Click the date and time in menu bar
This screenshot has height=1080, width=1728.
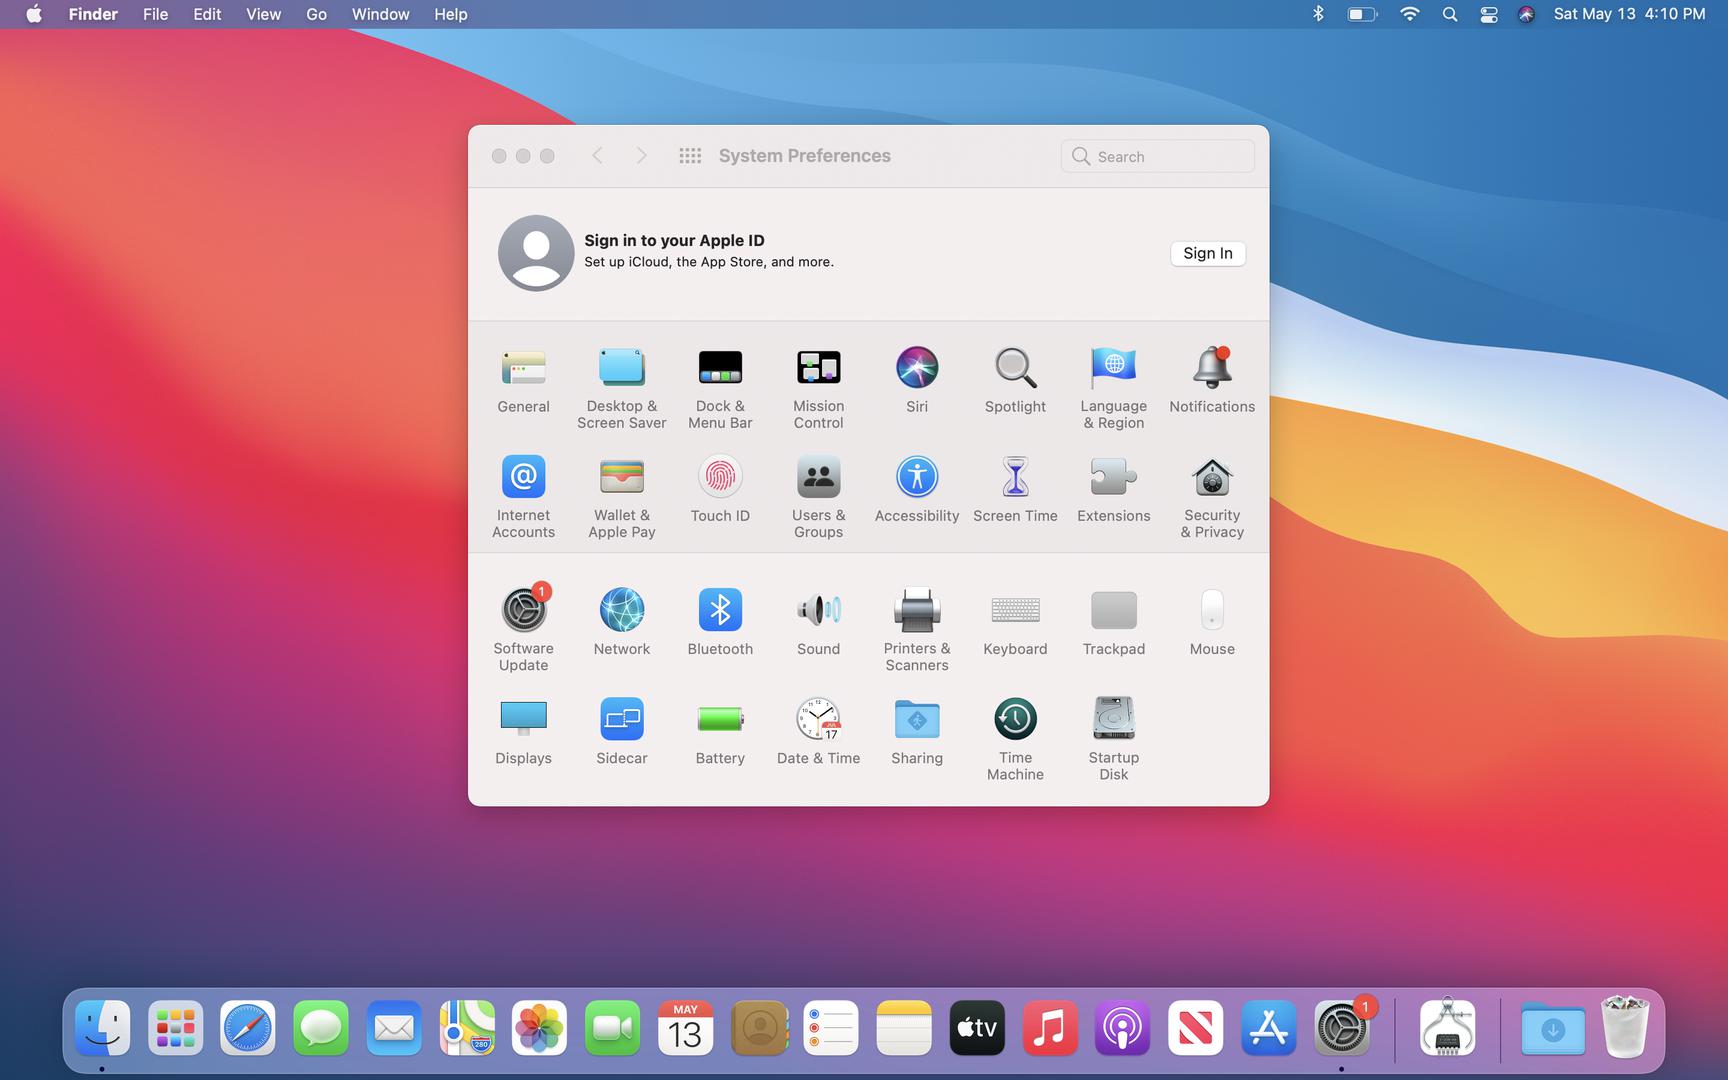(x=1629, y=14)
